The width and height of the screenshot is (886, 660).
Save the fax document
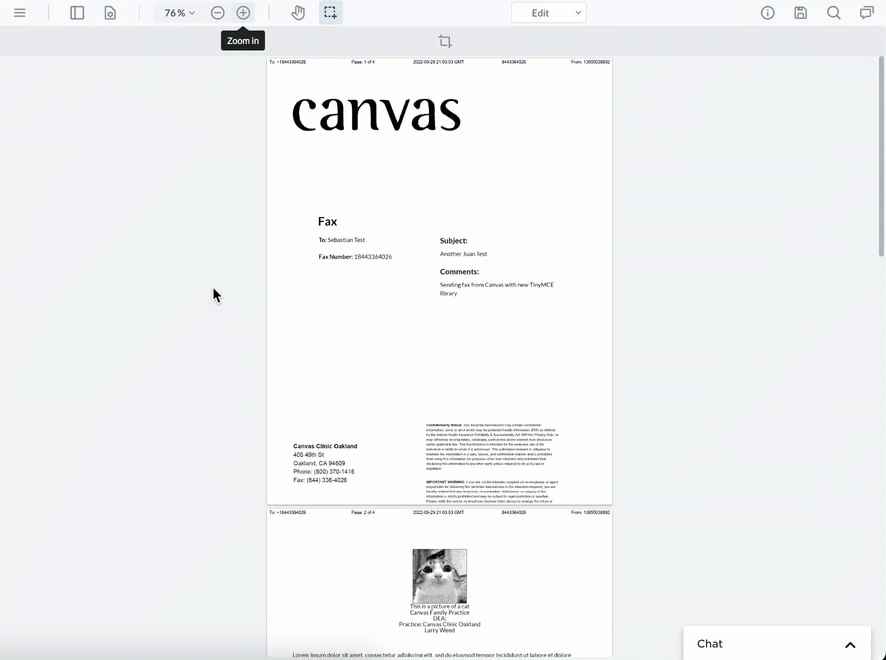[800, 13]
